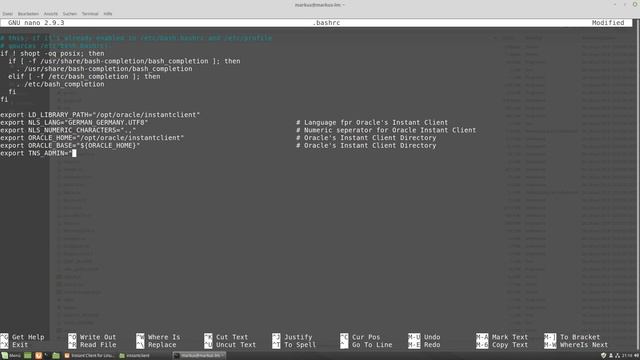Open the Ansicht menu

[x=51, y=13]
